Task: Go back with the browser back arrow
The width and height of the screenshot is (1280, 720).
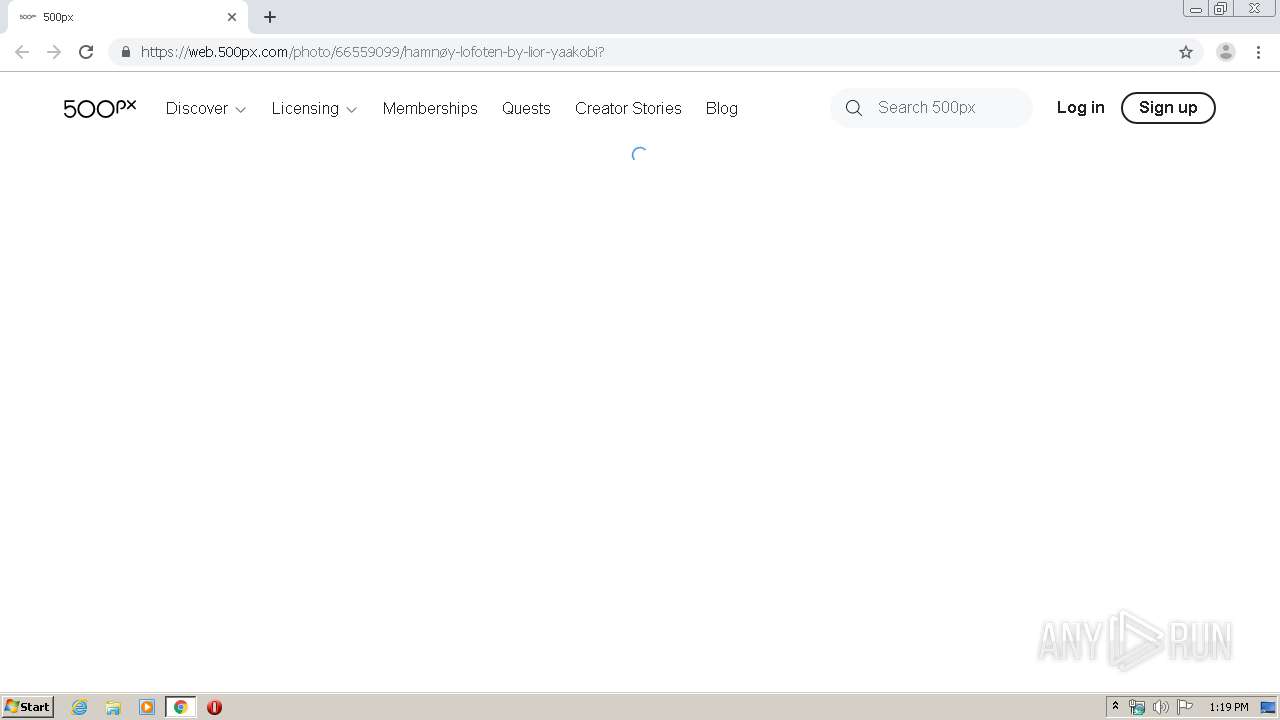Action: 22,52
